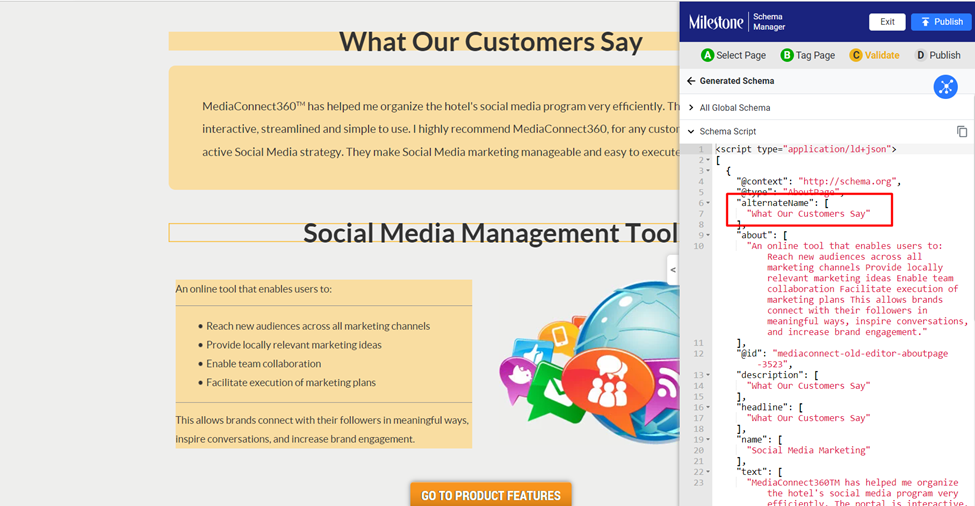
Task: Go to the Publish step D tab
Action: coord(938,55)
